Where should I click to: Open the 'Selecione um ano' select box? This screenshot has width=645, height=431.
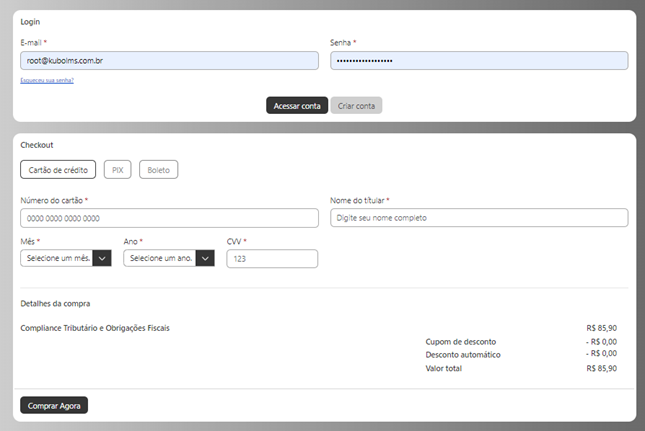point(160,258)
